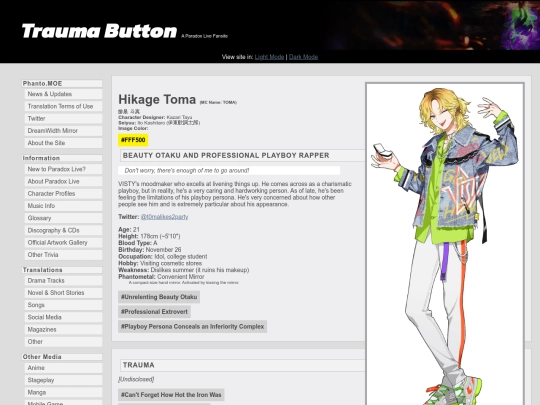Viewport: 540px width, 405px height.
Task: Open Stageplay page
Action: click(x=63, y=380)
